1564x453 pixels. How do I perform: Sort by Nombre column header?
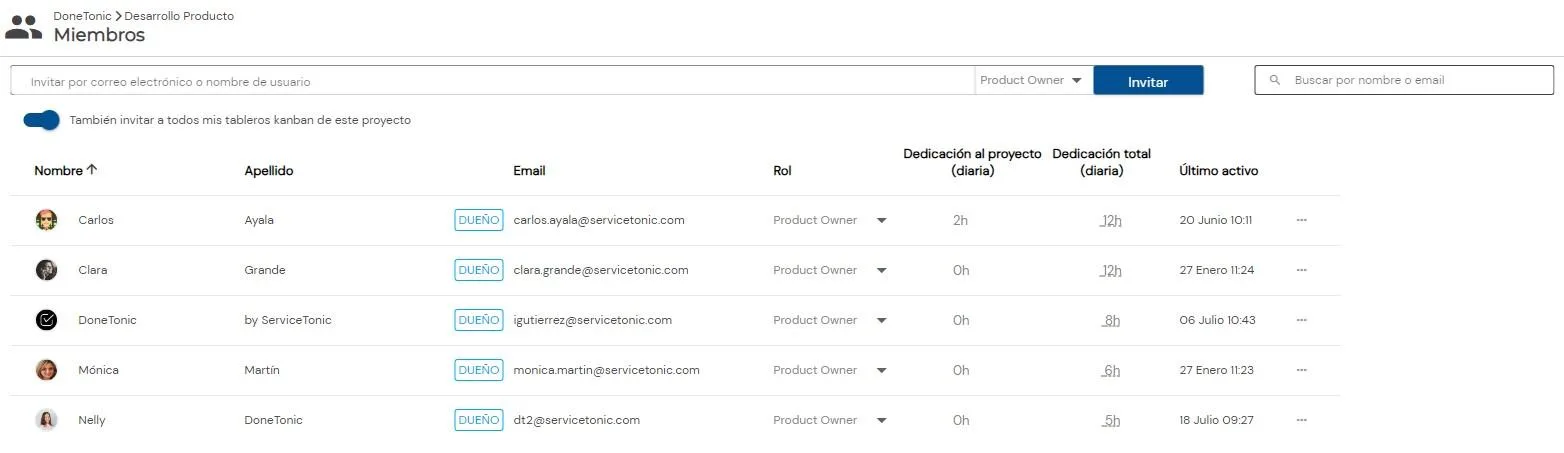(x=58, y=171)
